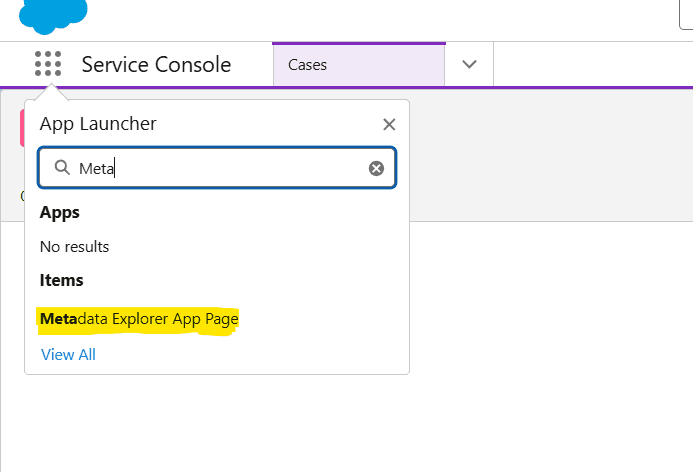
Task: Clear the App Launcher search text
Action: point(376,168)
